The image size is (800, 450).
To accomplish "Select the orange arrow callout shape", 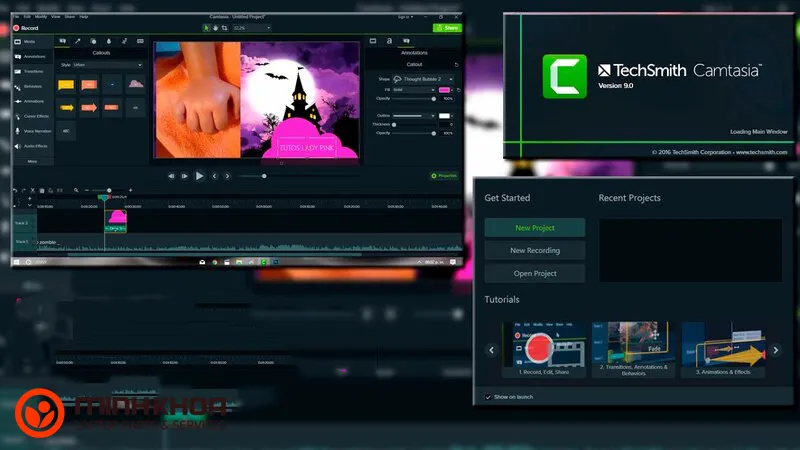I will [x=89, y=107].
